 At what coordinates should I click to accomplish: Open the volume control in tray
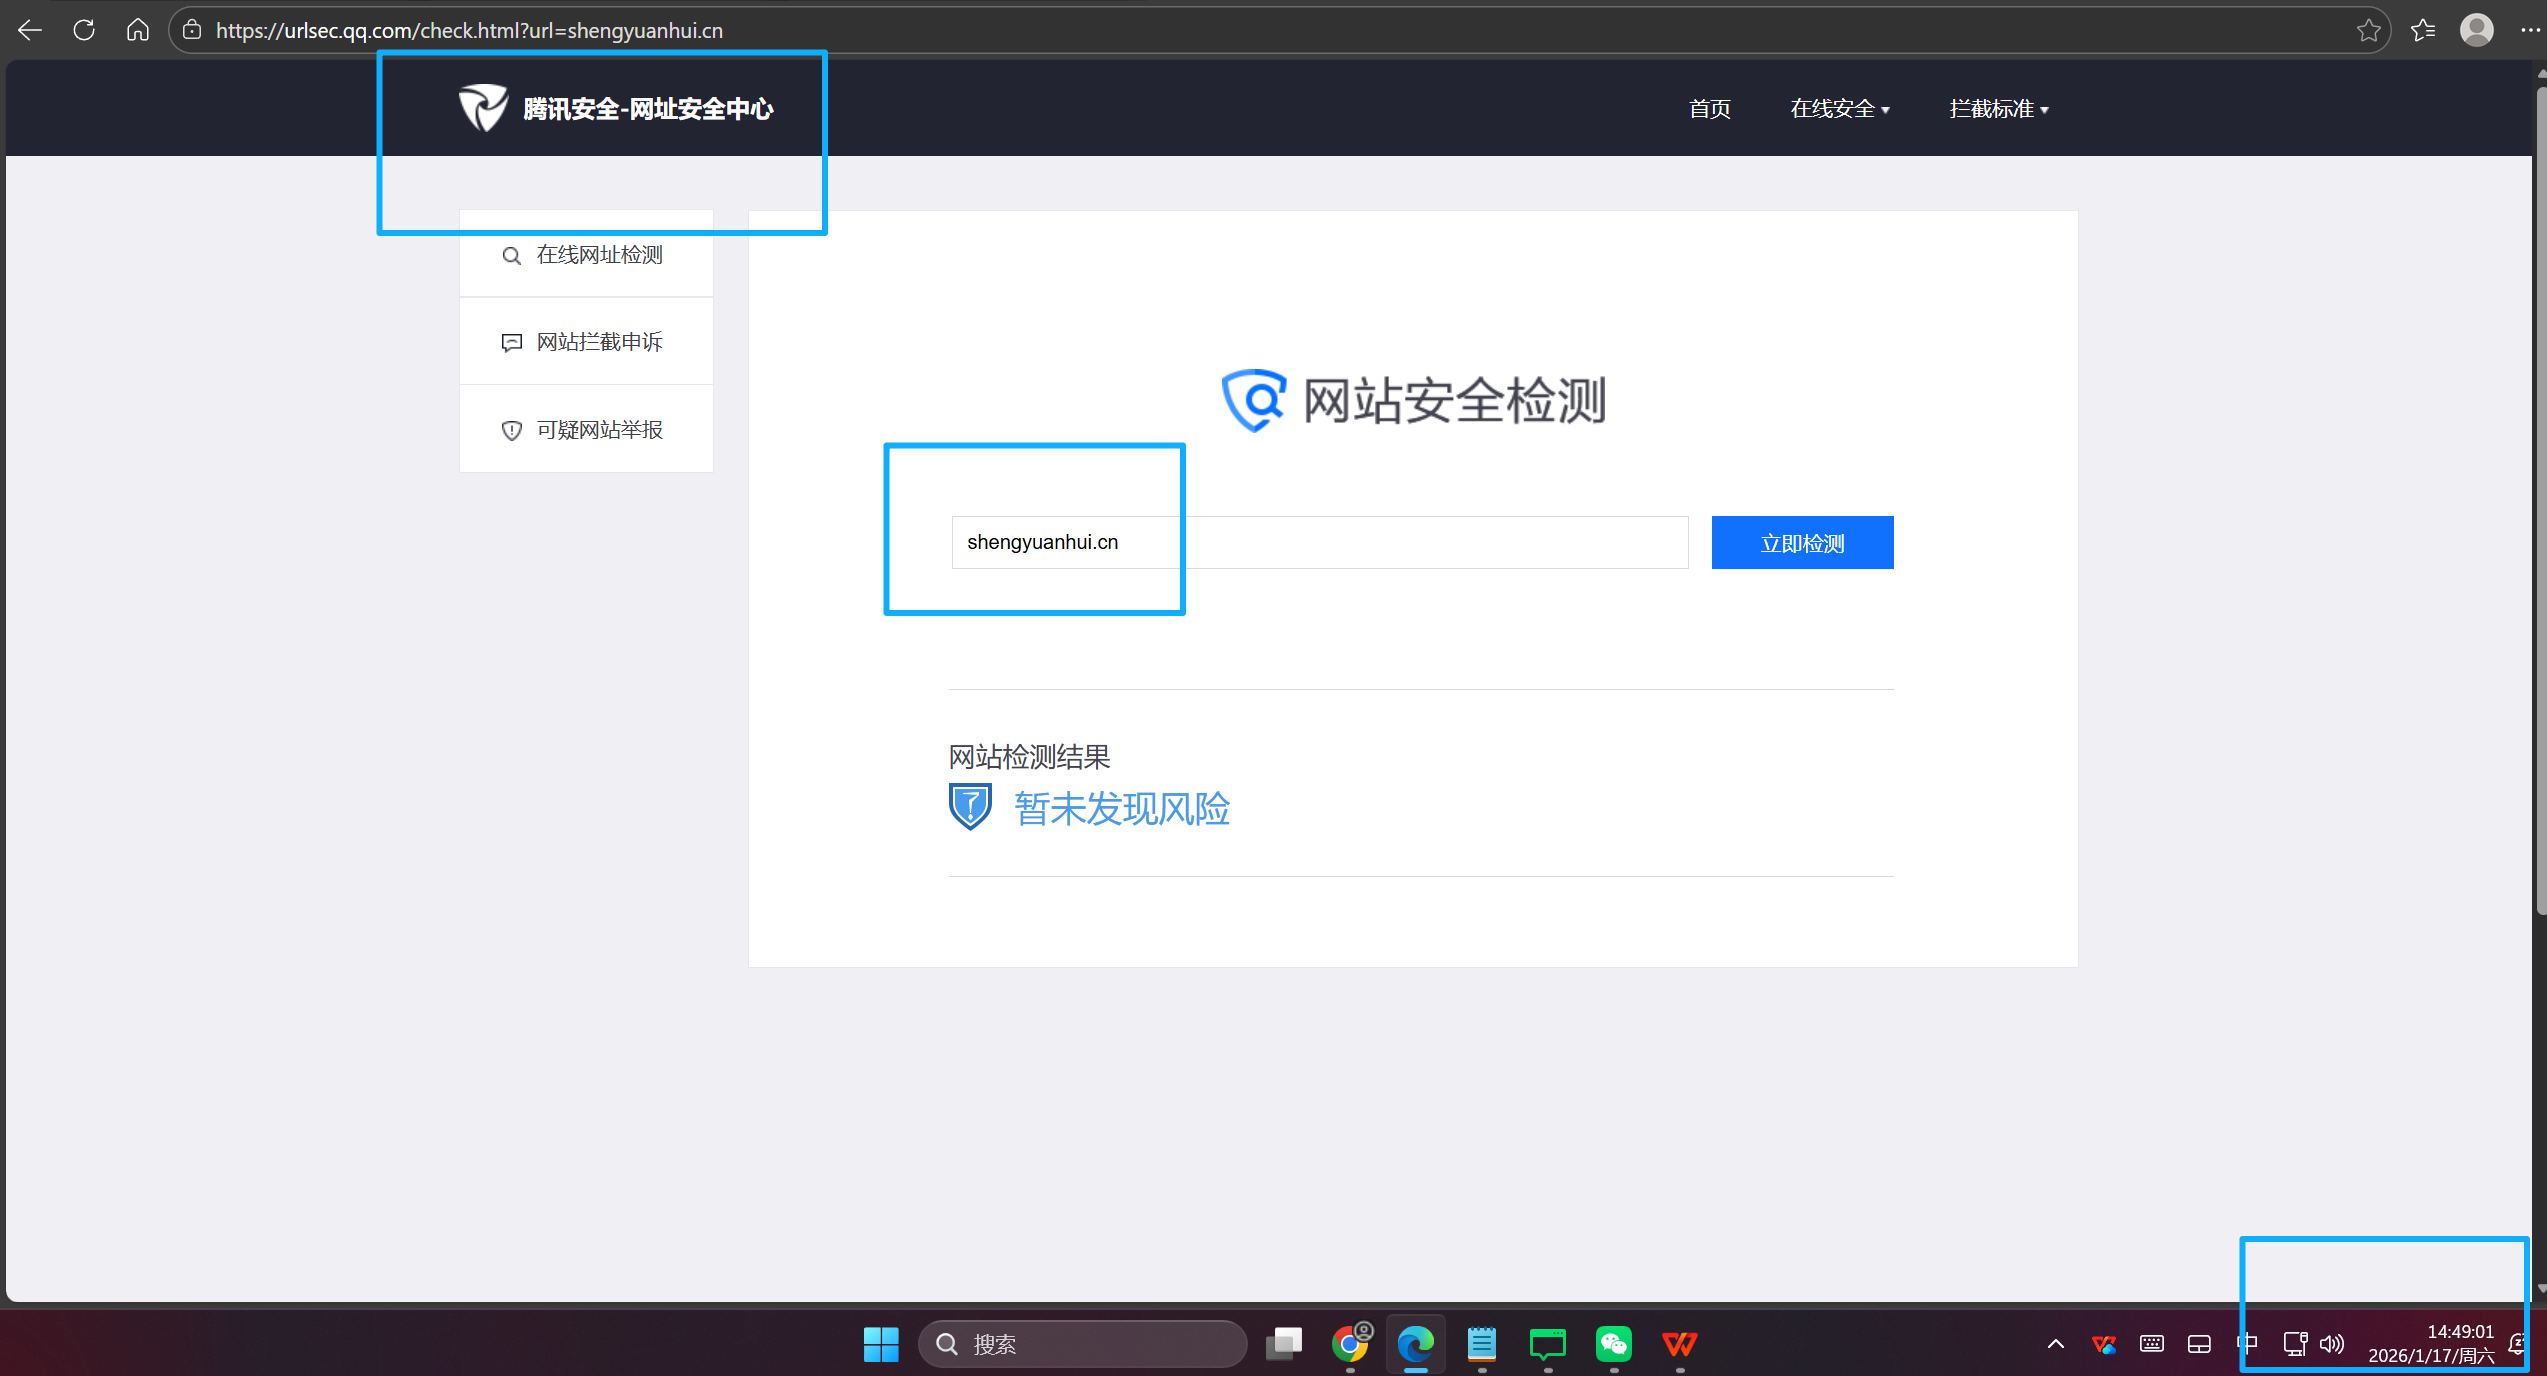coord(2331,1344)
